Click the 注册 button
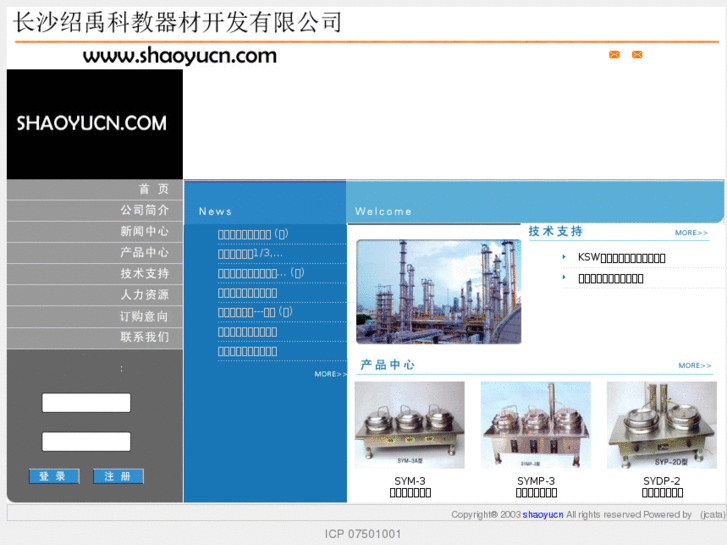This screenshot has height=545, width=727. pyautogui.click(x=118, y=476)
